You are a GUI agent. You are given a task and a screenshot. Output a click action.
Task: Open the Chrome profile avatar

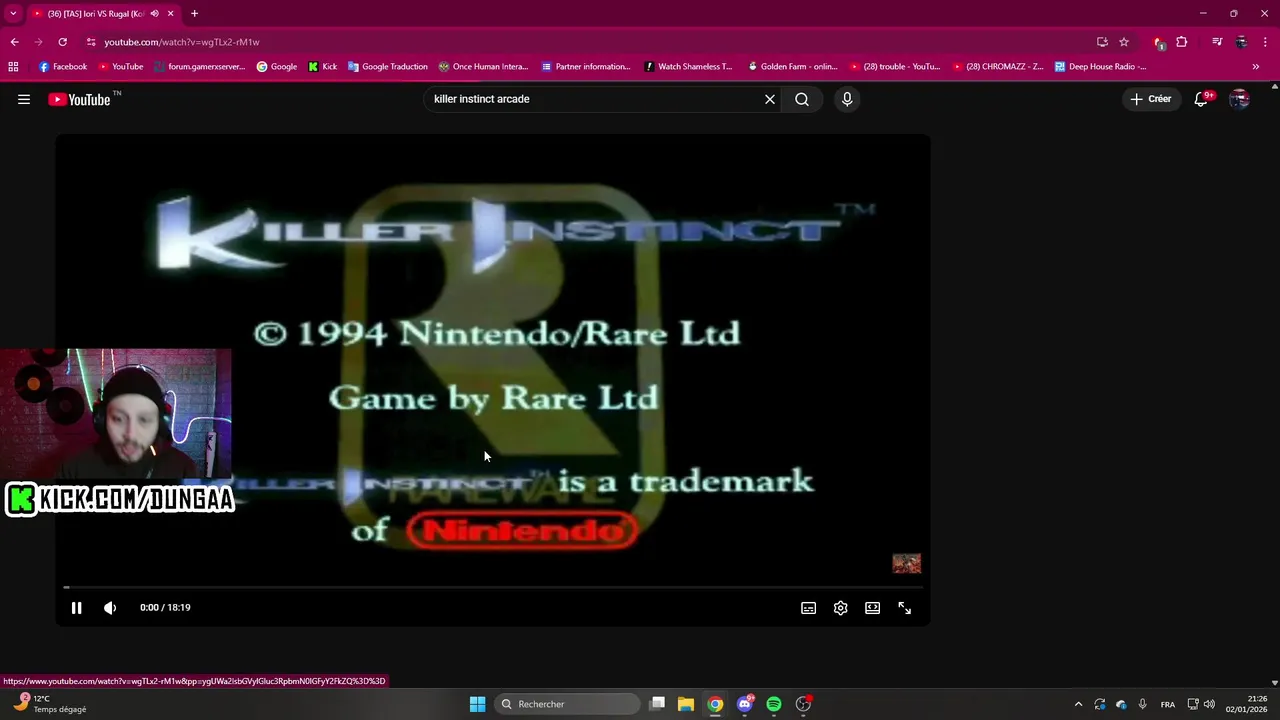[1241, 42]
